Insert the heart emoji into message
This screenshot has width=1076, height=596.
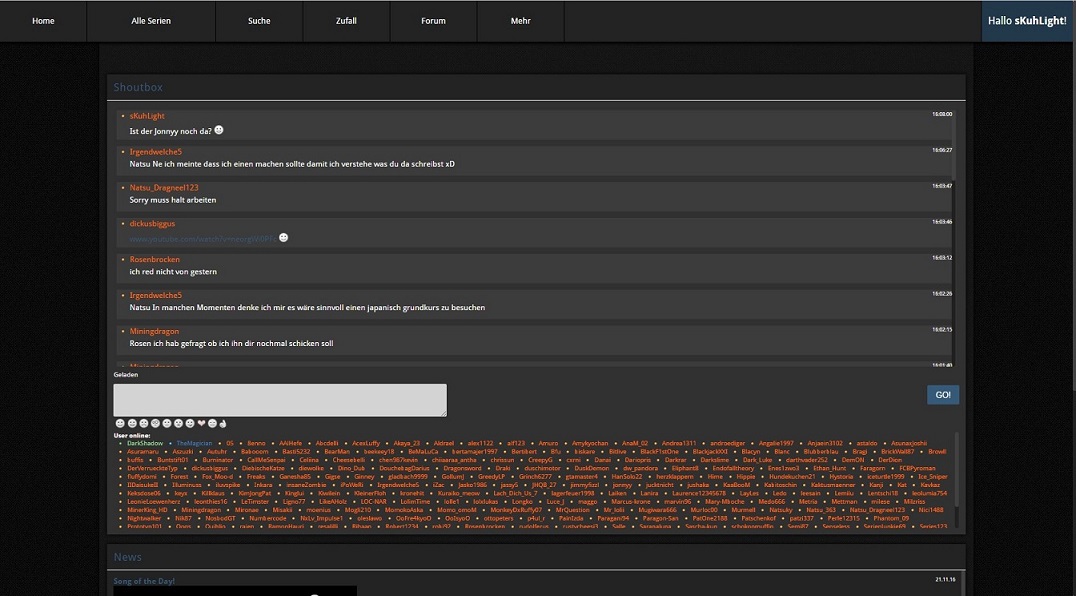[200, 424]
